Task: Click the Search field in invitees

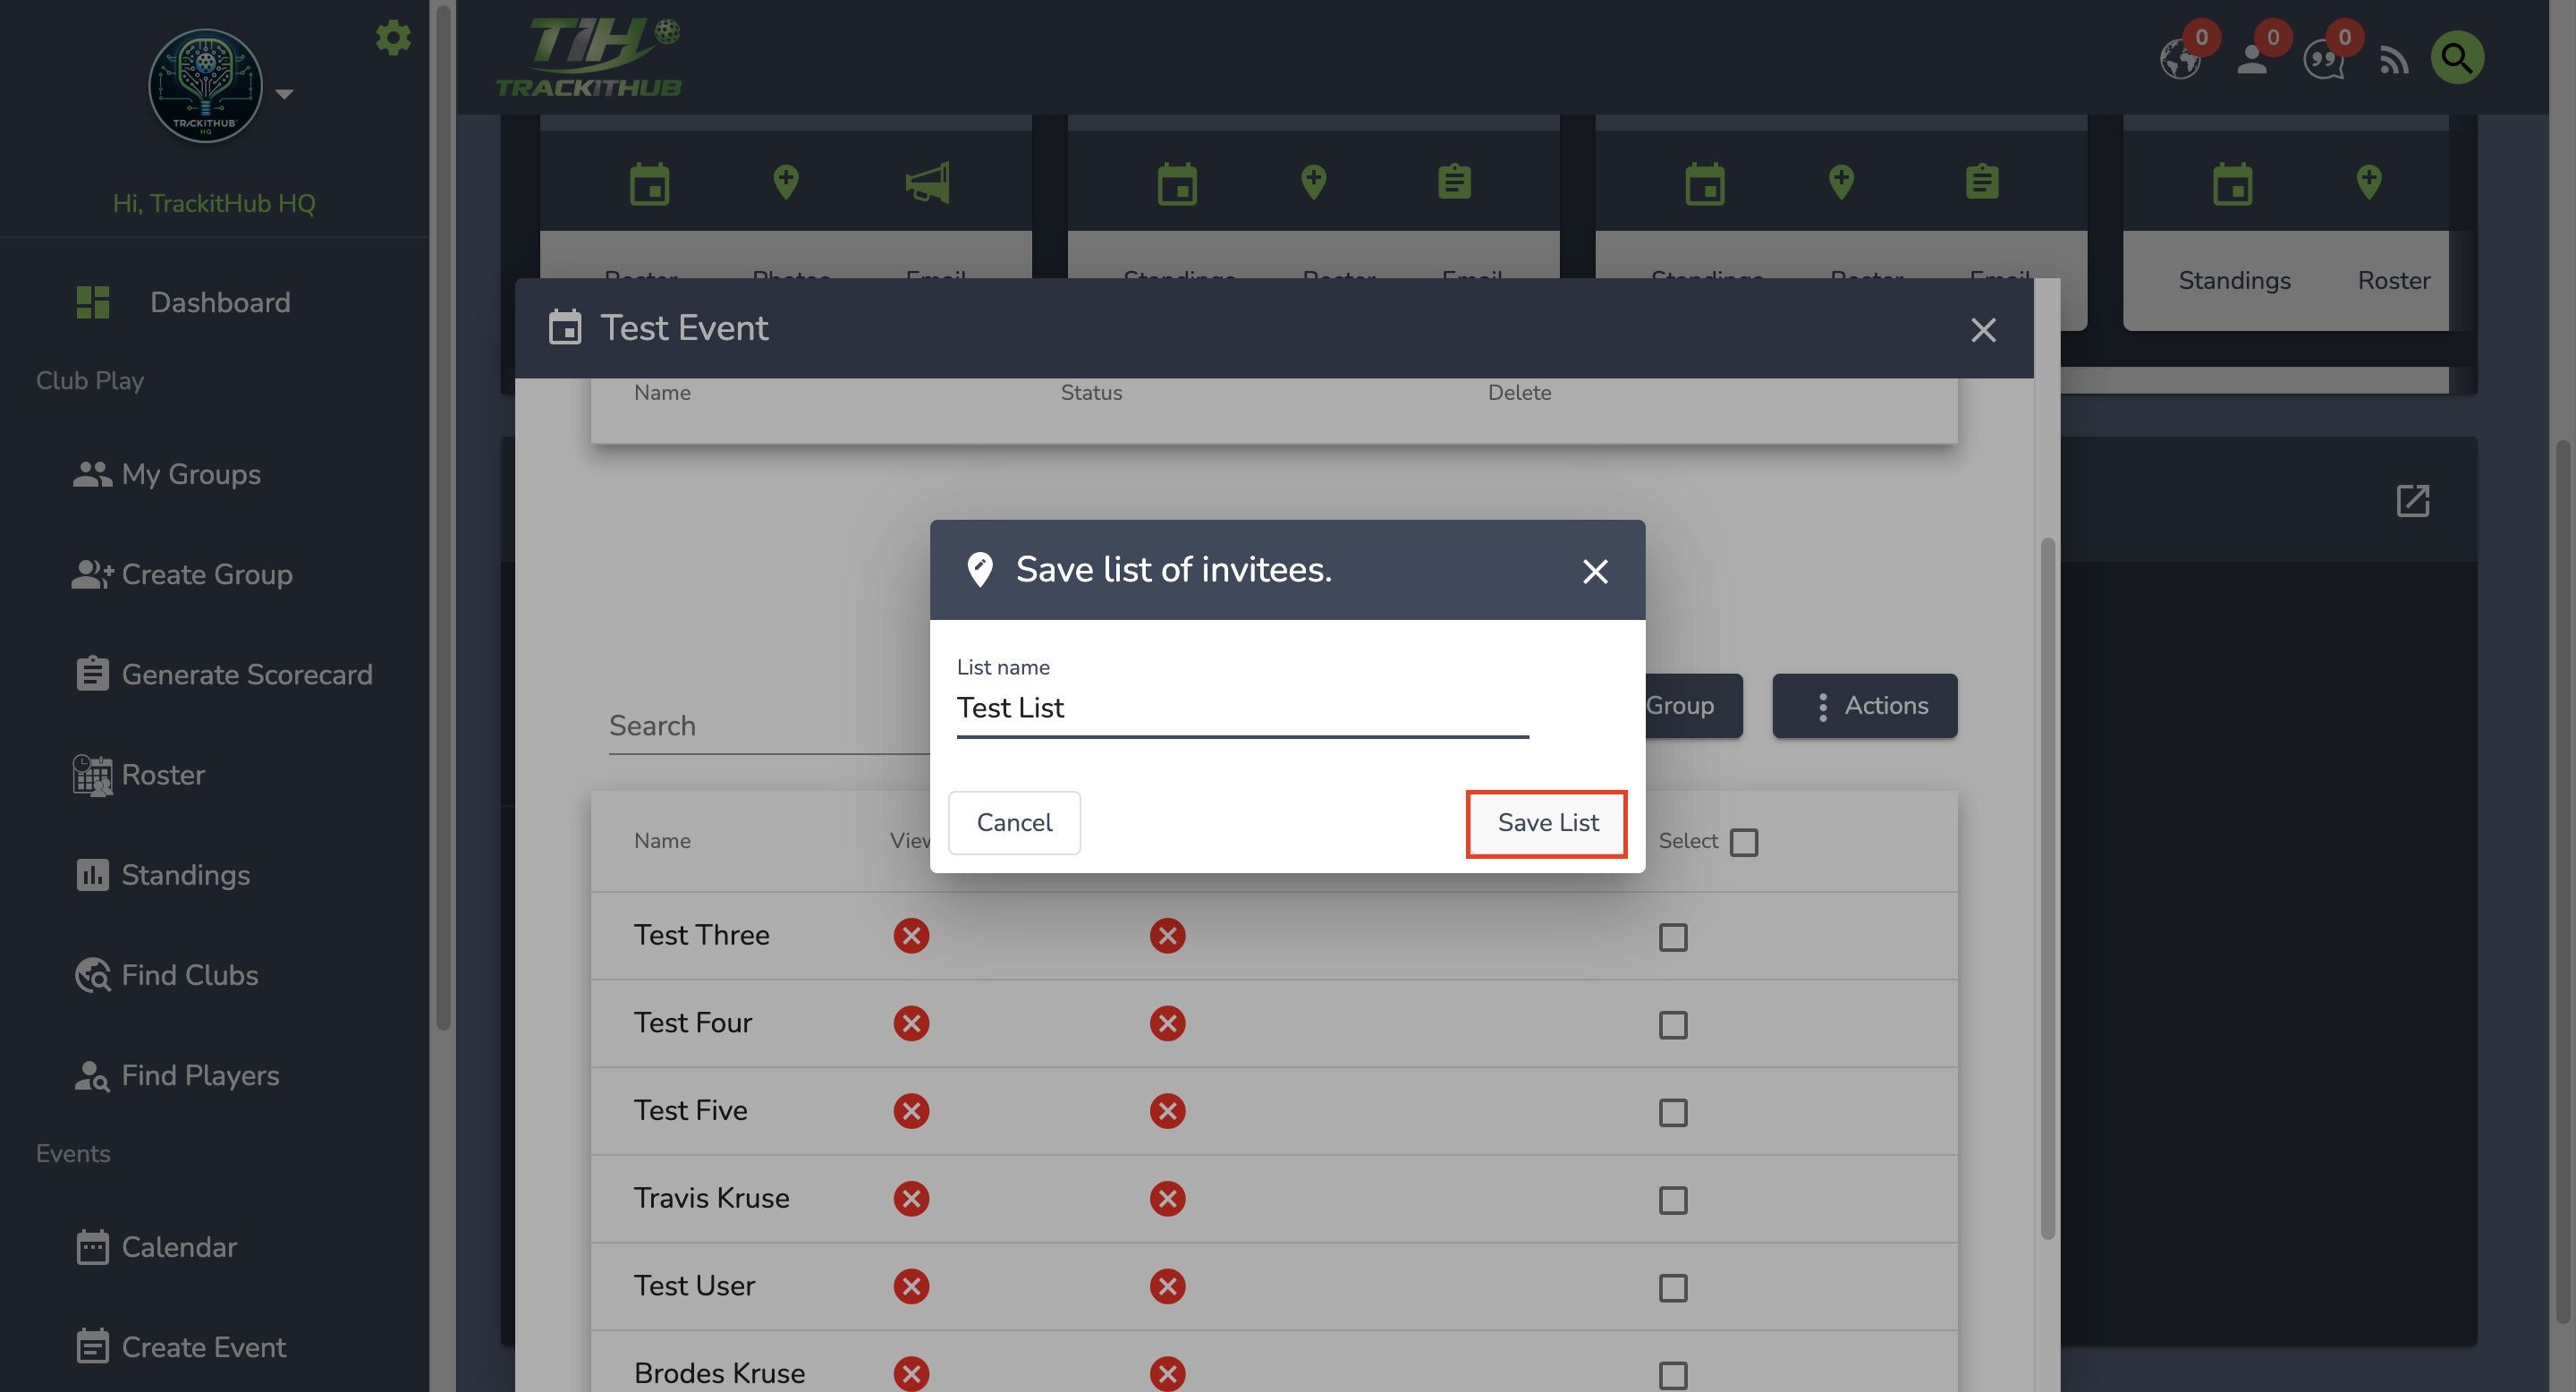Action: (769, 726)
